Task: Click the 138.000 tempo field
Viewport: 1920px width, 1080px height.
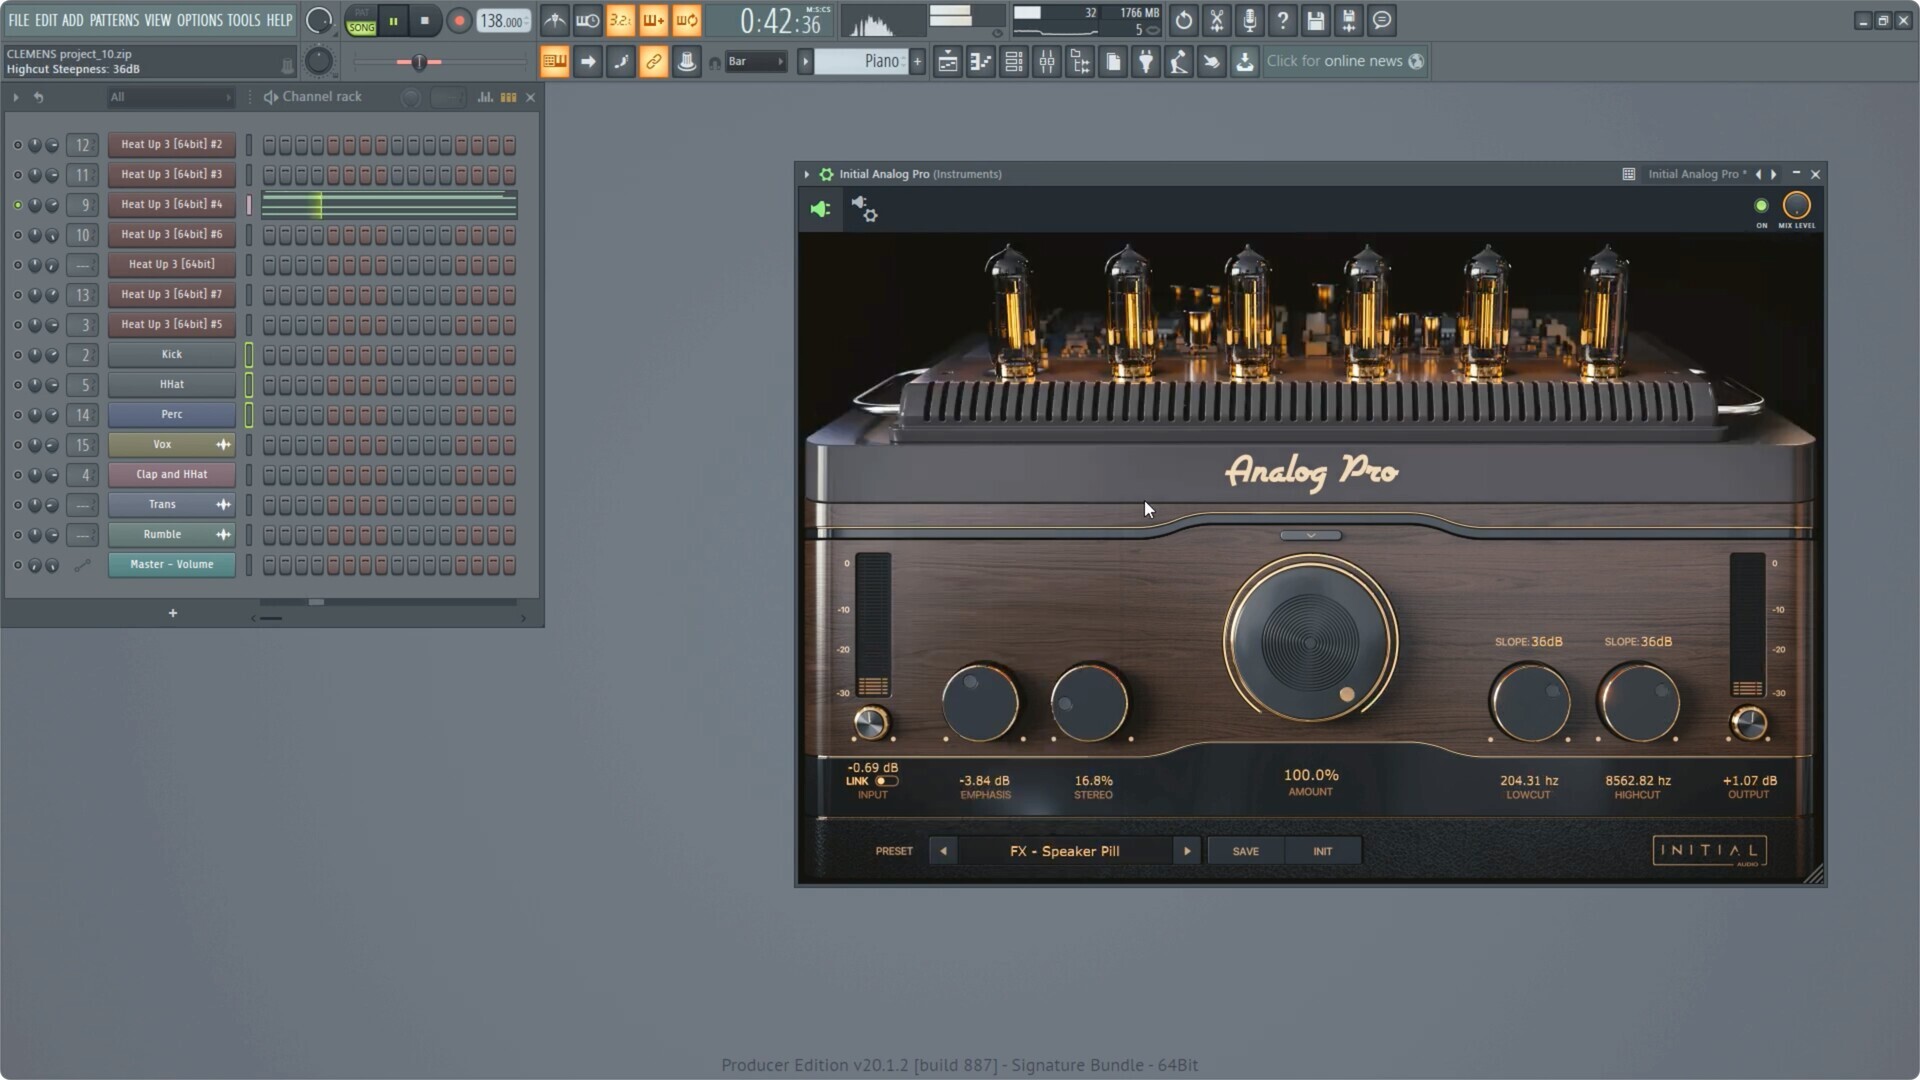Action: coord(503,20)
